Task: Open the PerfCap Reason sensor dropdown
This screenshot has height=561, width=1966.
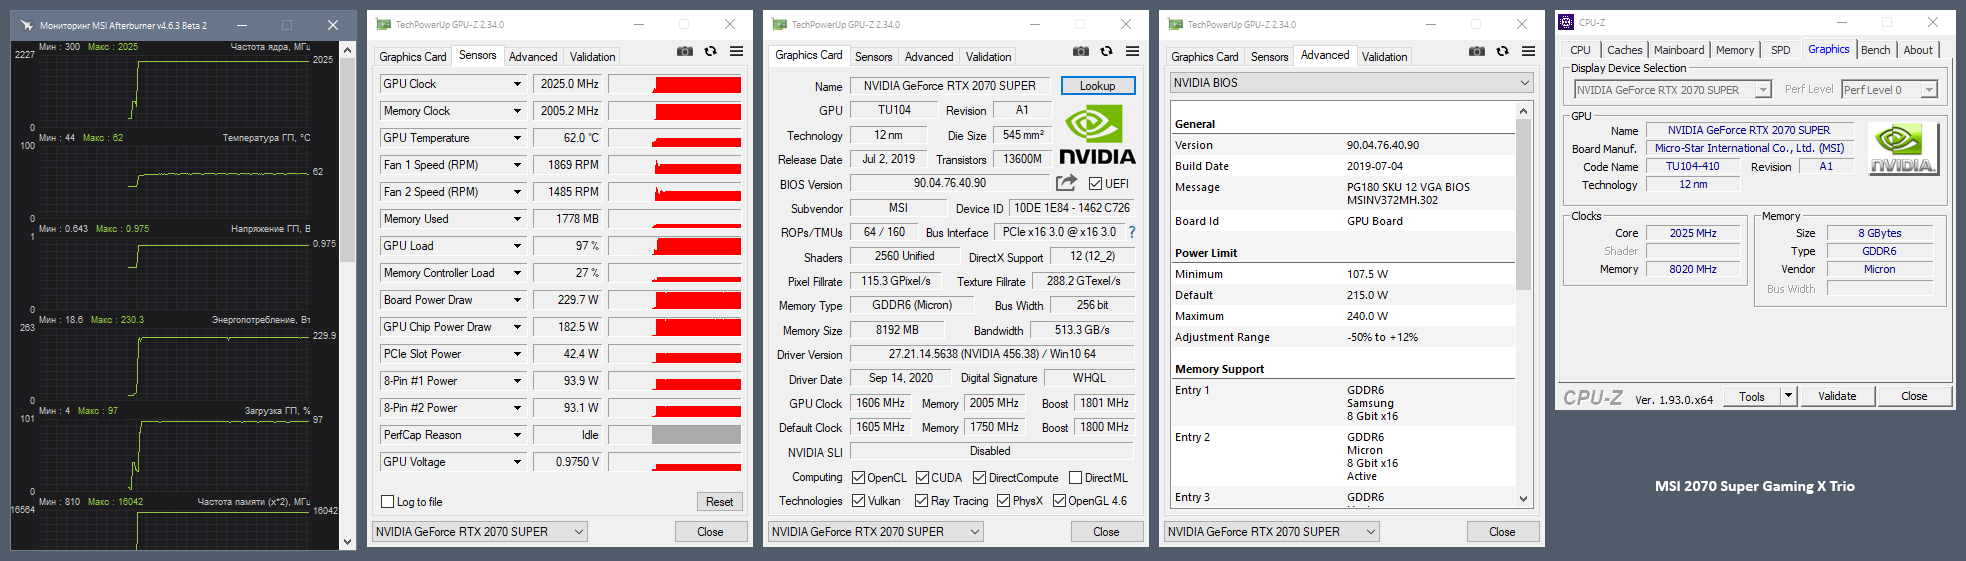Action: (x=517, y=435)
